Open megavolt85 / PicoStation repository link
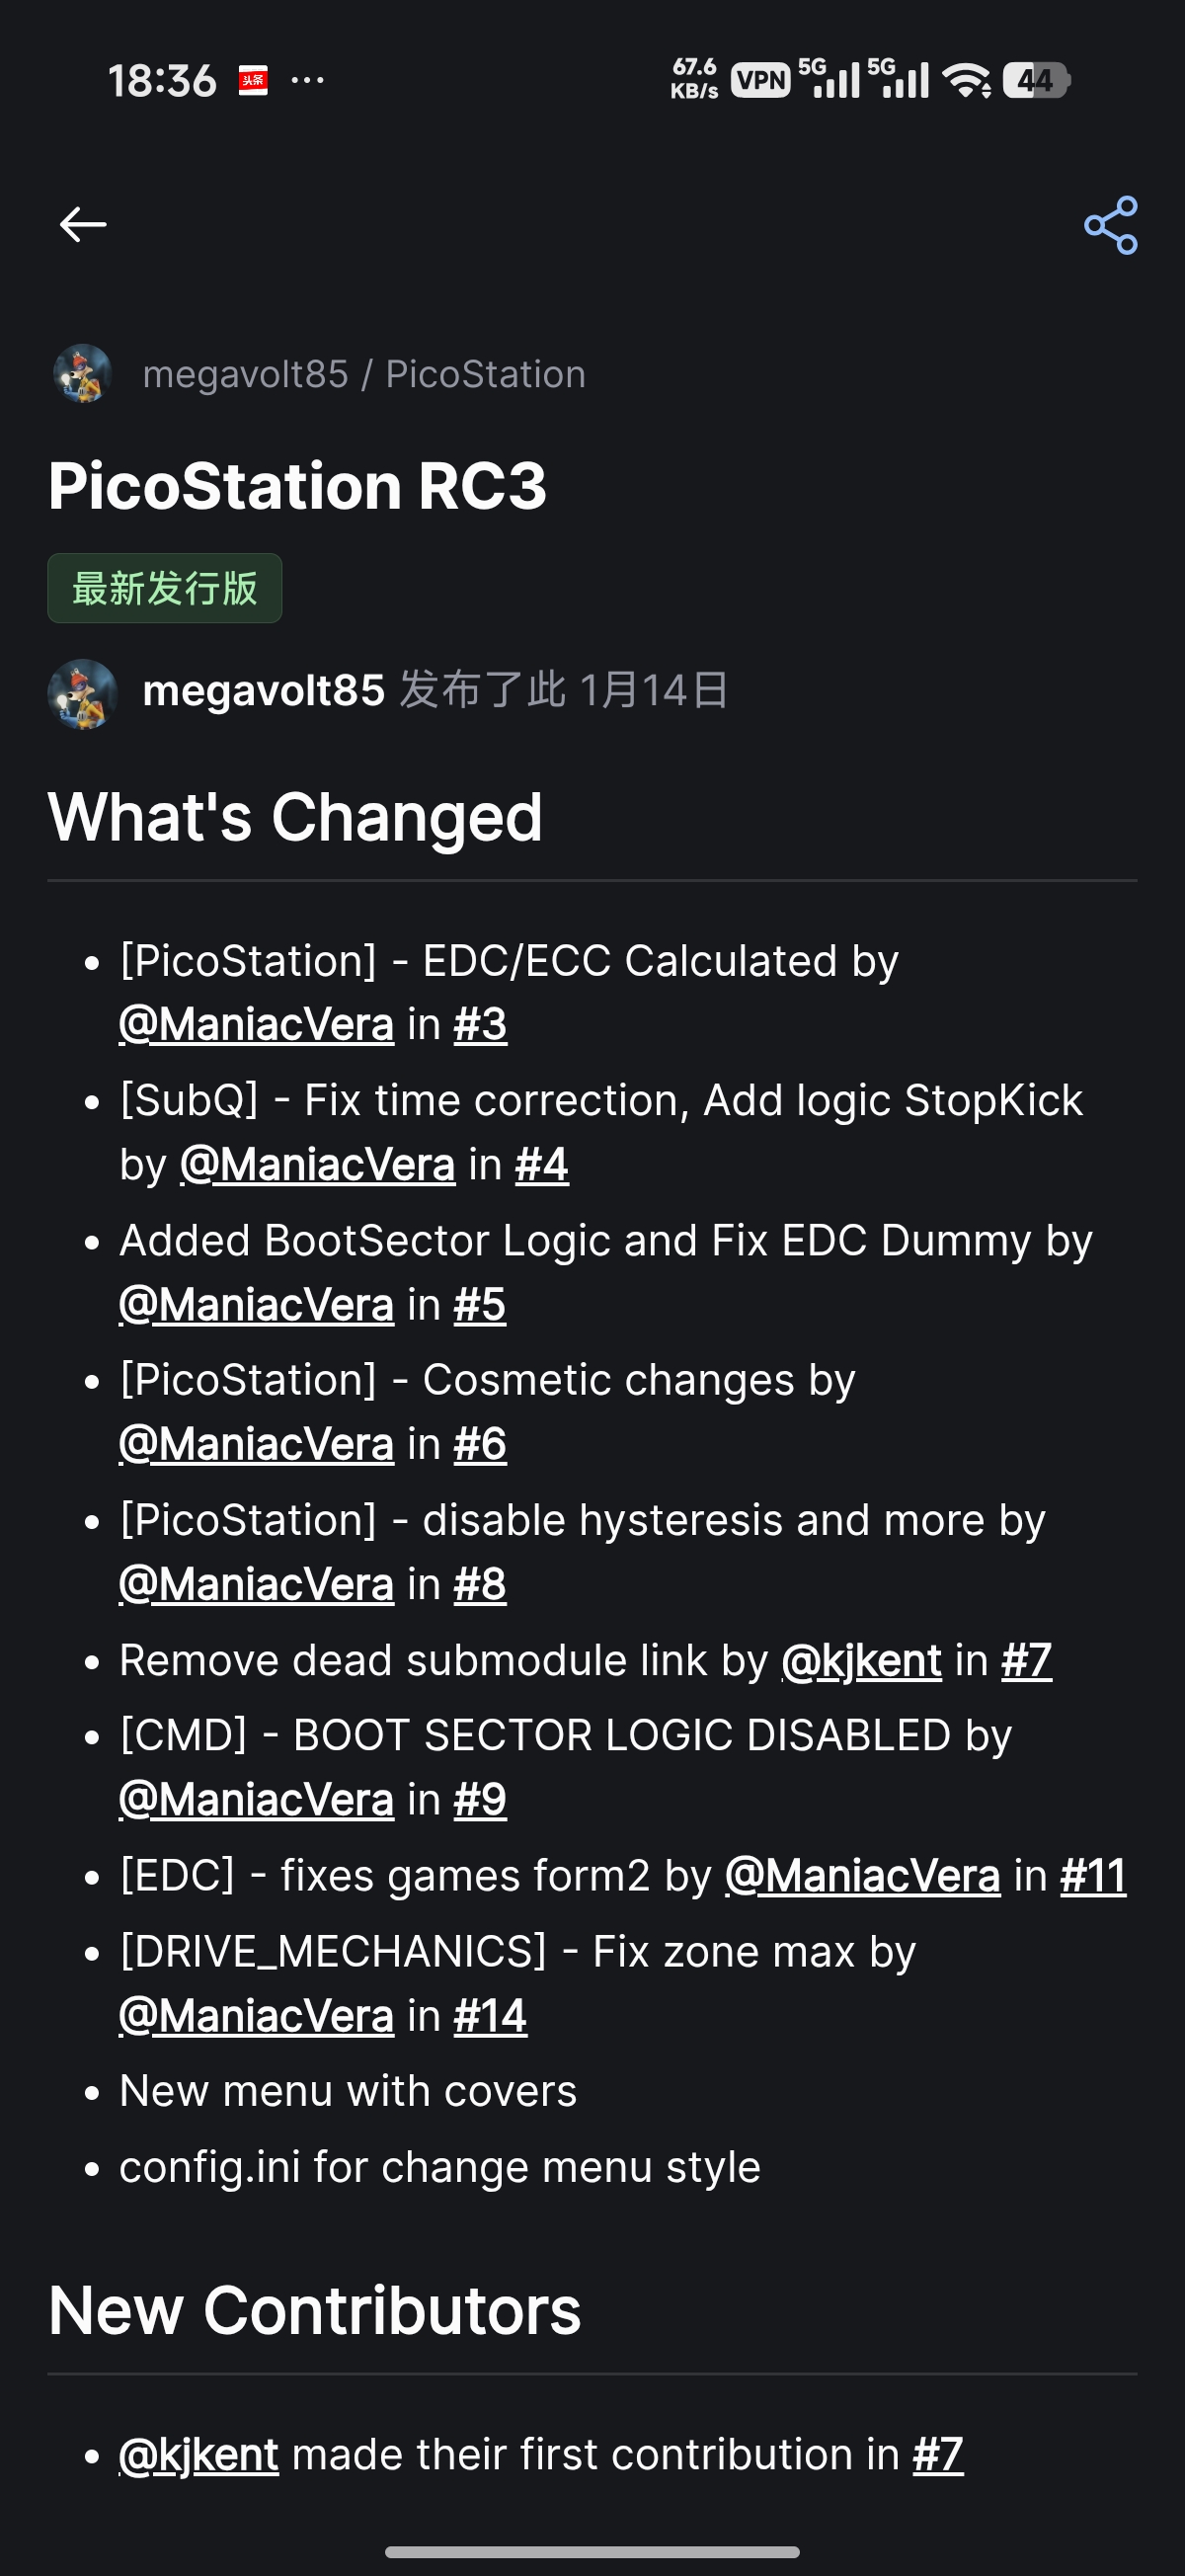 click(364, 374)
